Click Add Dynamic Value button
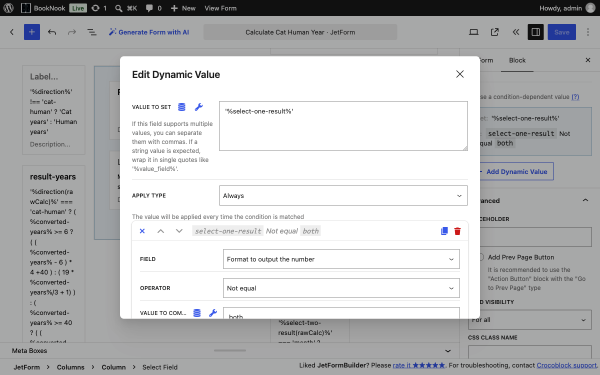The height and width of the screenshot is (375, 600). click(517, 172)
